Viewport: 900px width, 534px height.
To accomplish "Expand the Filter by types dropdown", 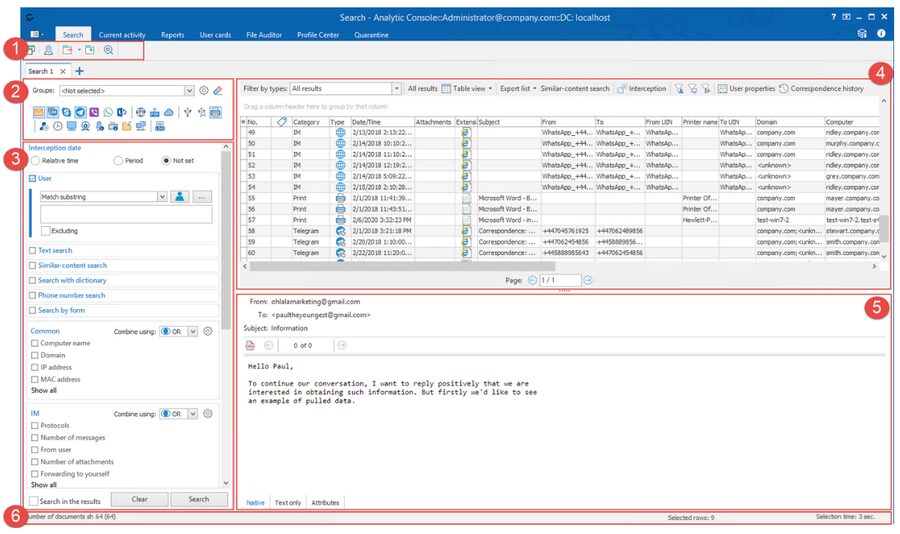I will tap(396, 88).
